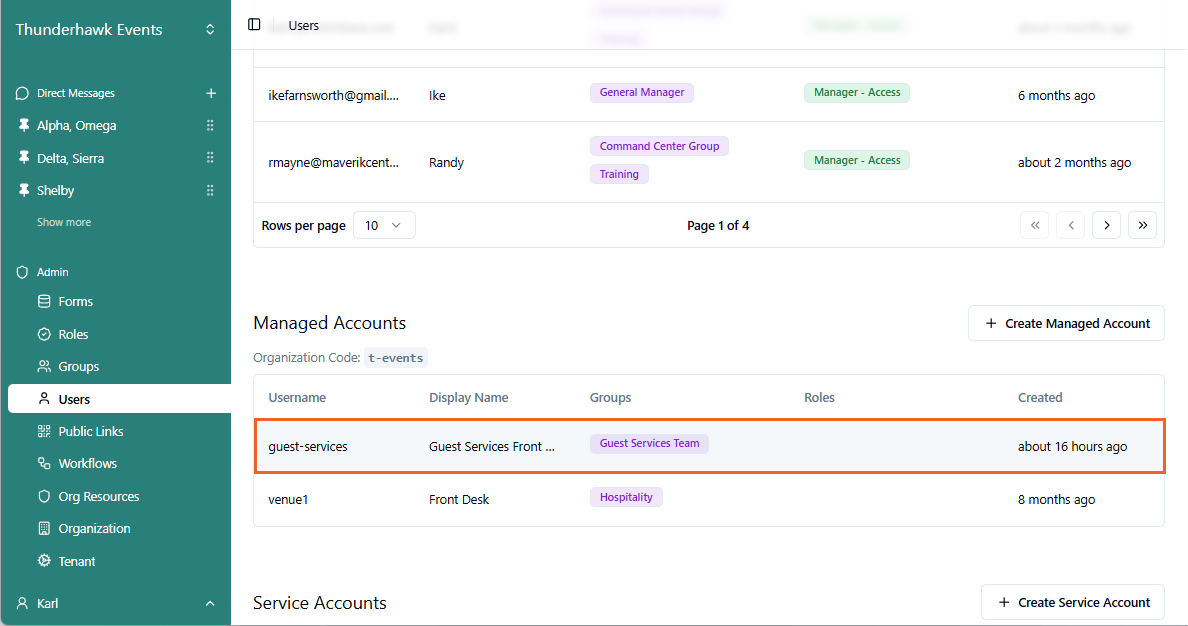Screen dimensions: 1188x626
Task: Click drag handle beside Shelby
Action: coord(210,190)
